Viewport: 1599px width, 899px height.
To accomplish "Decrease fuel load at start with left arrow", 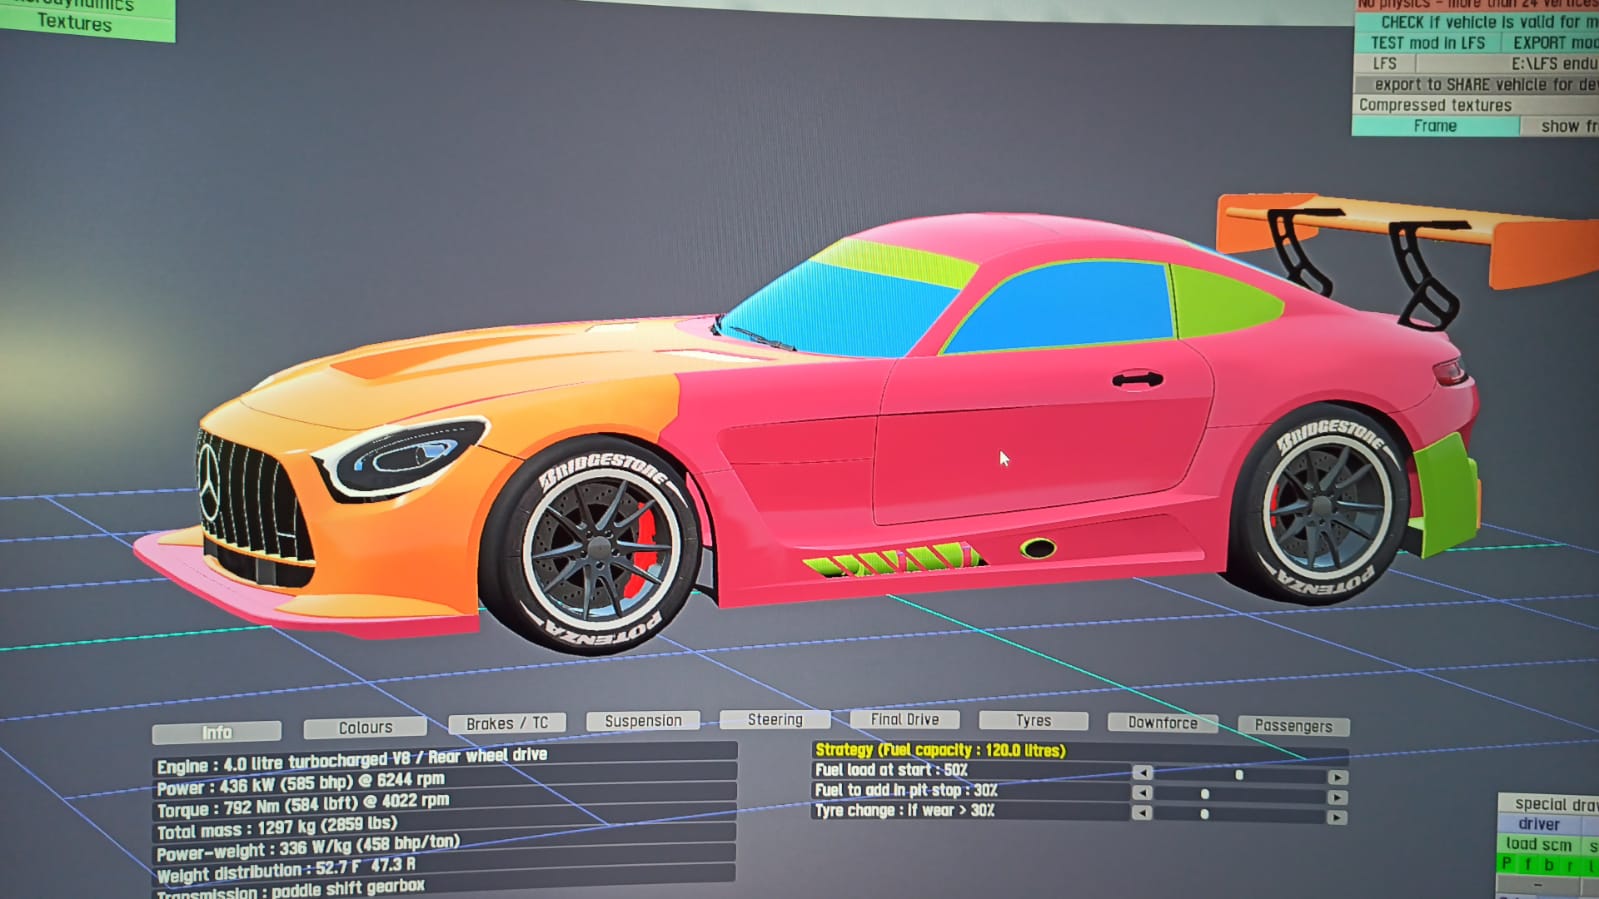I will click(x=1142, y=773).
